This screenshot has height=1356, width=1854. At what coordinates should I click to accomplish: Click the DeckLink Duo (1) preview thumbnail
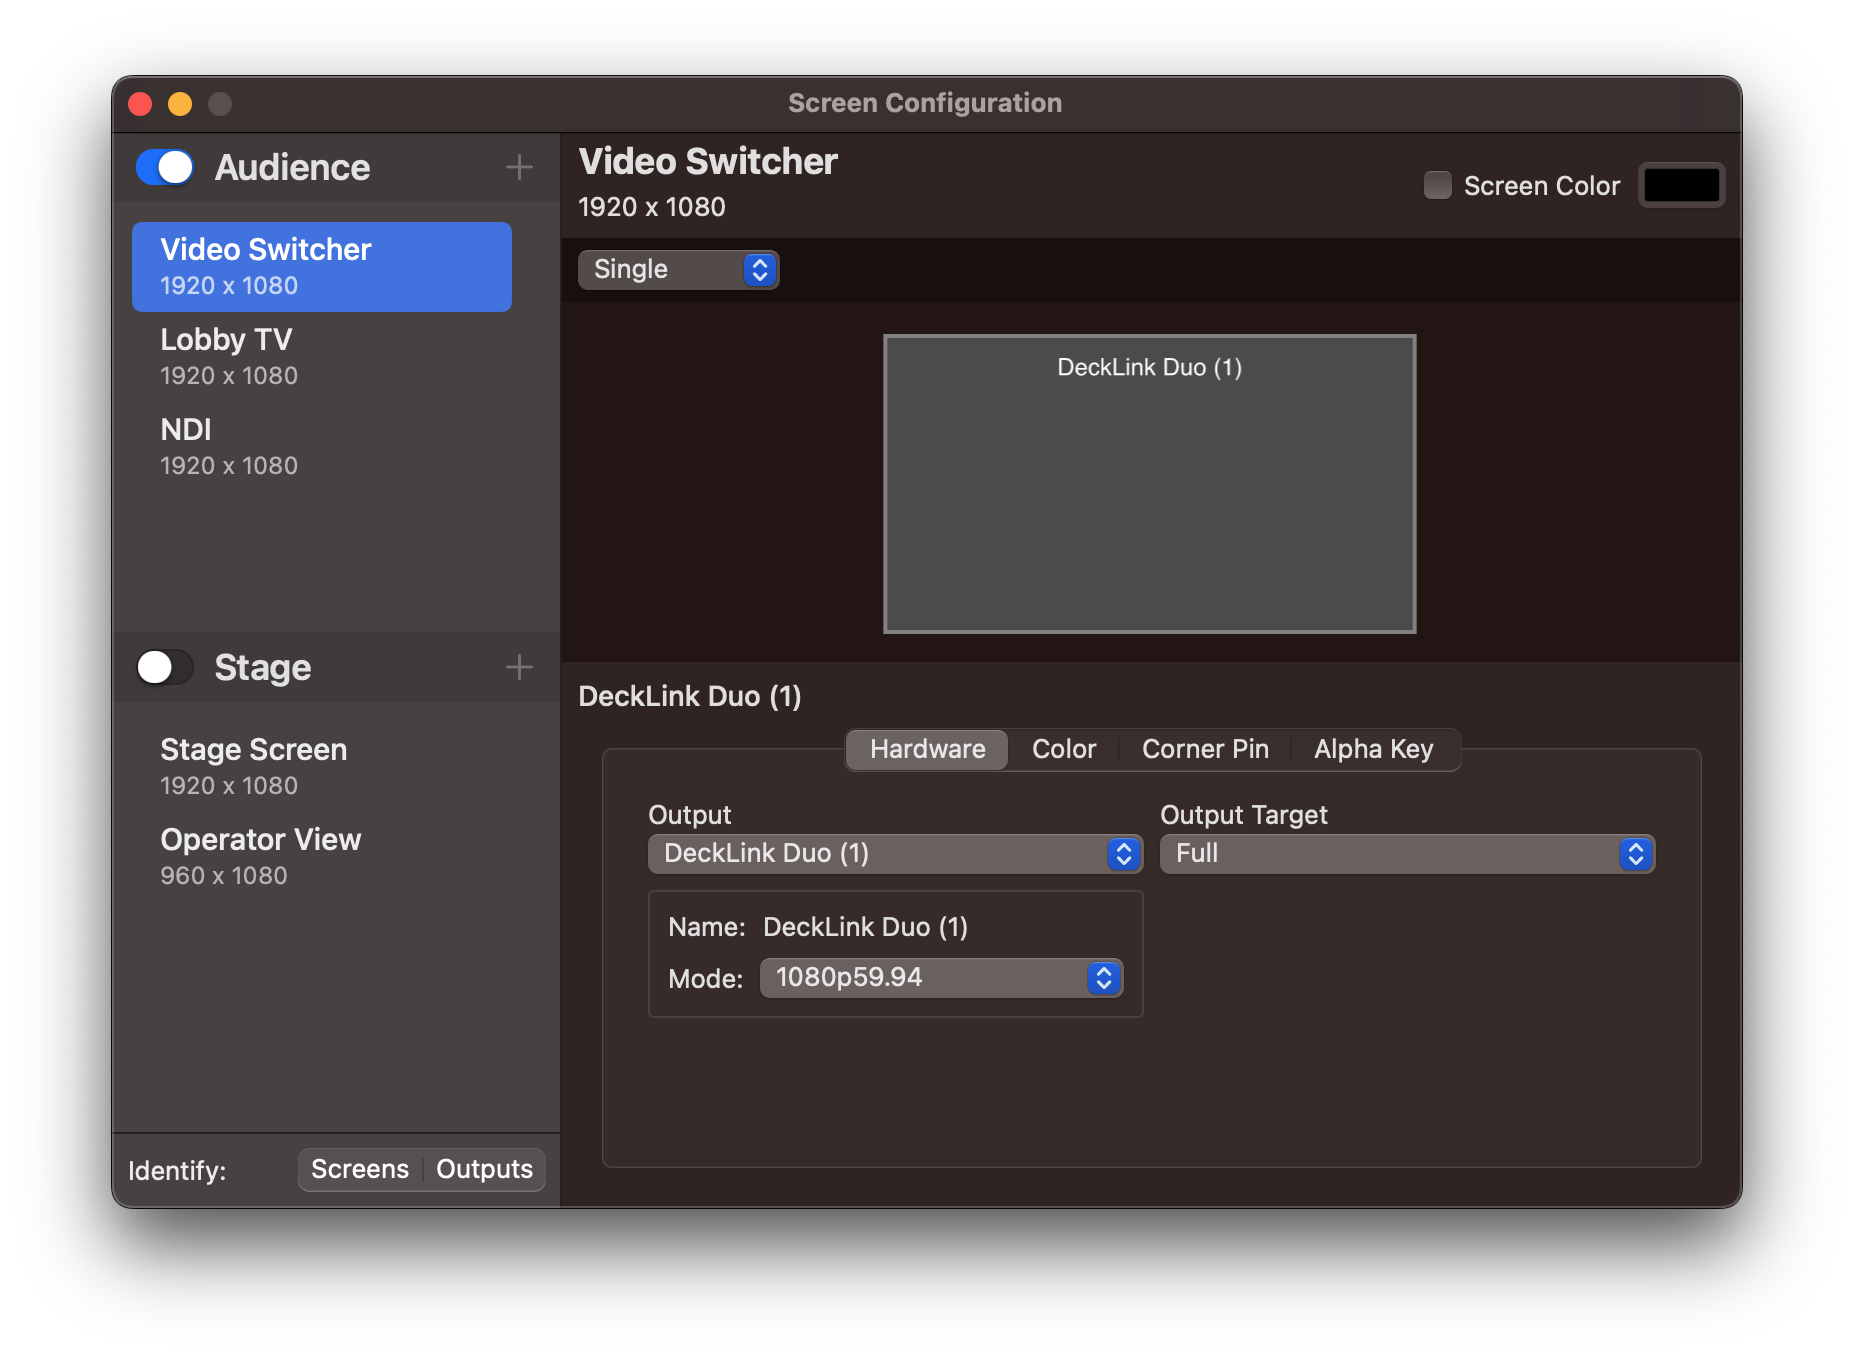[1150, 484]
